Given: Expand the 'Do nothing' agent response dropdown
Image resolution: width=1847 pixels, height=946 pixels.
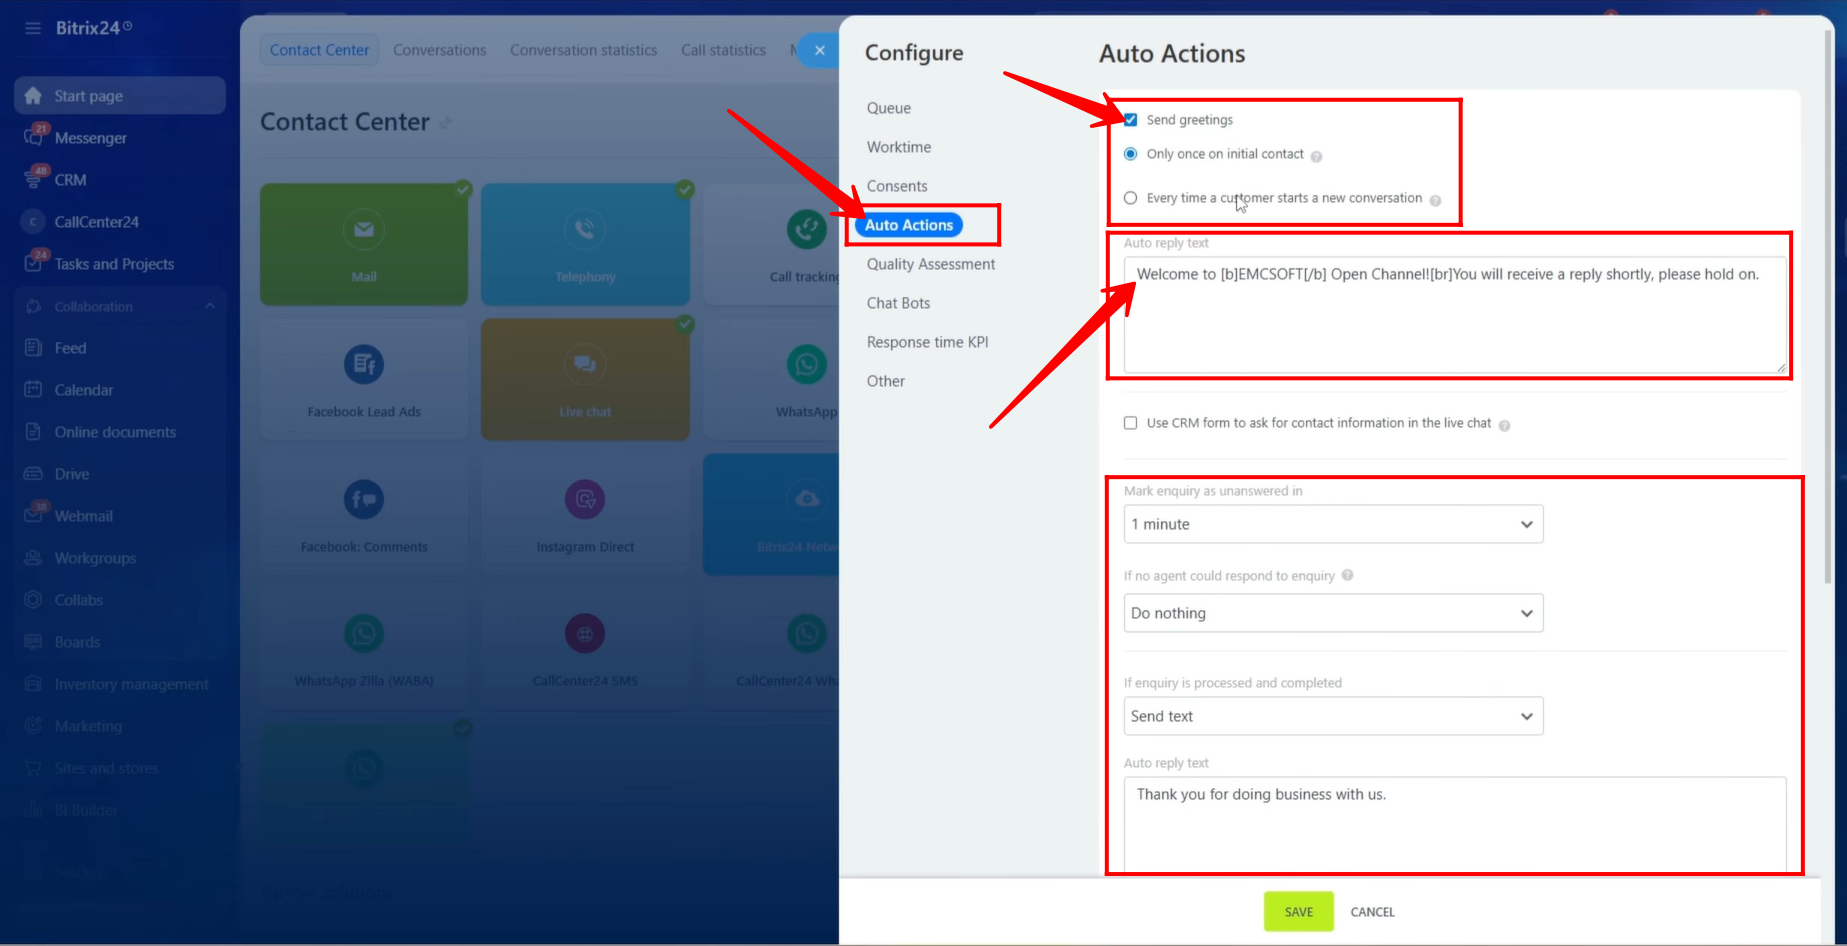Looking at the screenshot, I should [1333, 613].
